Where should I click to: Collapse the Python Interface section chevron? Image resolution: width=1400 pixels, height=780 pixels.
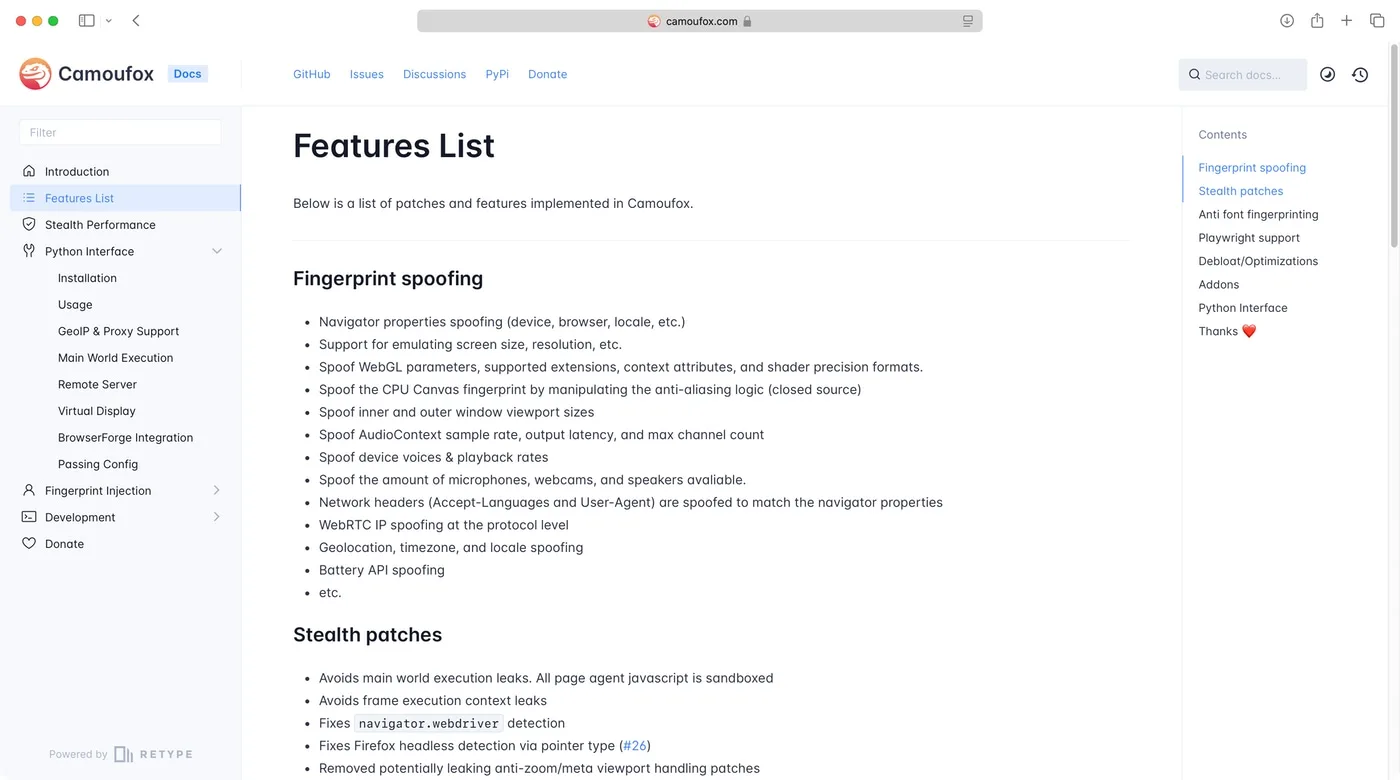(217, 251)
